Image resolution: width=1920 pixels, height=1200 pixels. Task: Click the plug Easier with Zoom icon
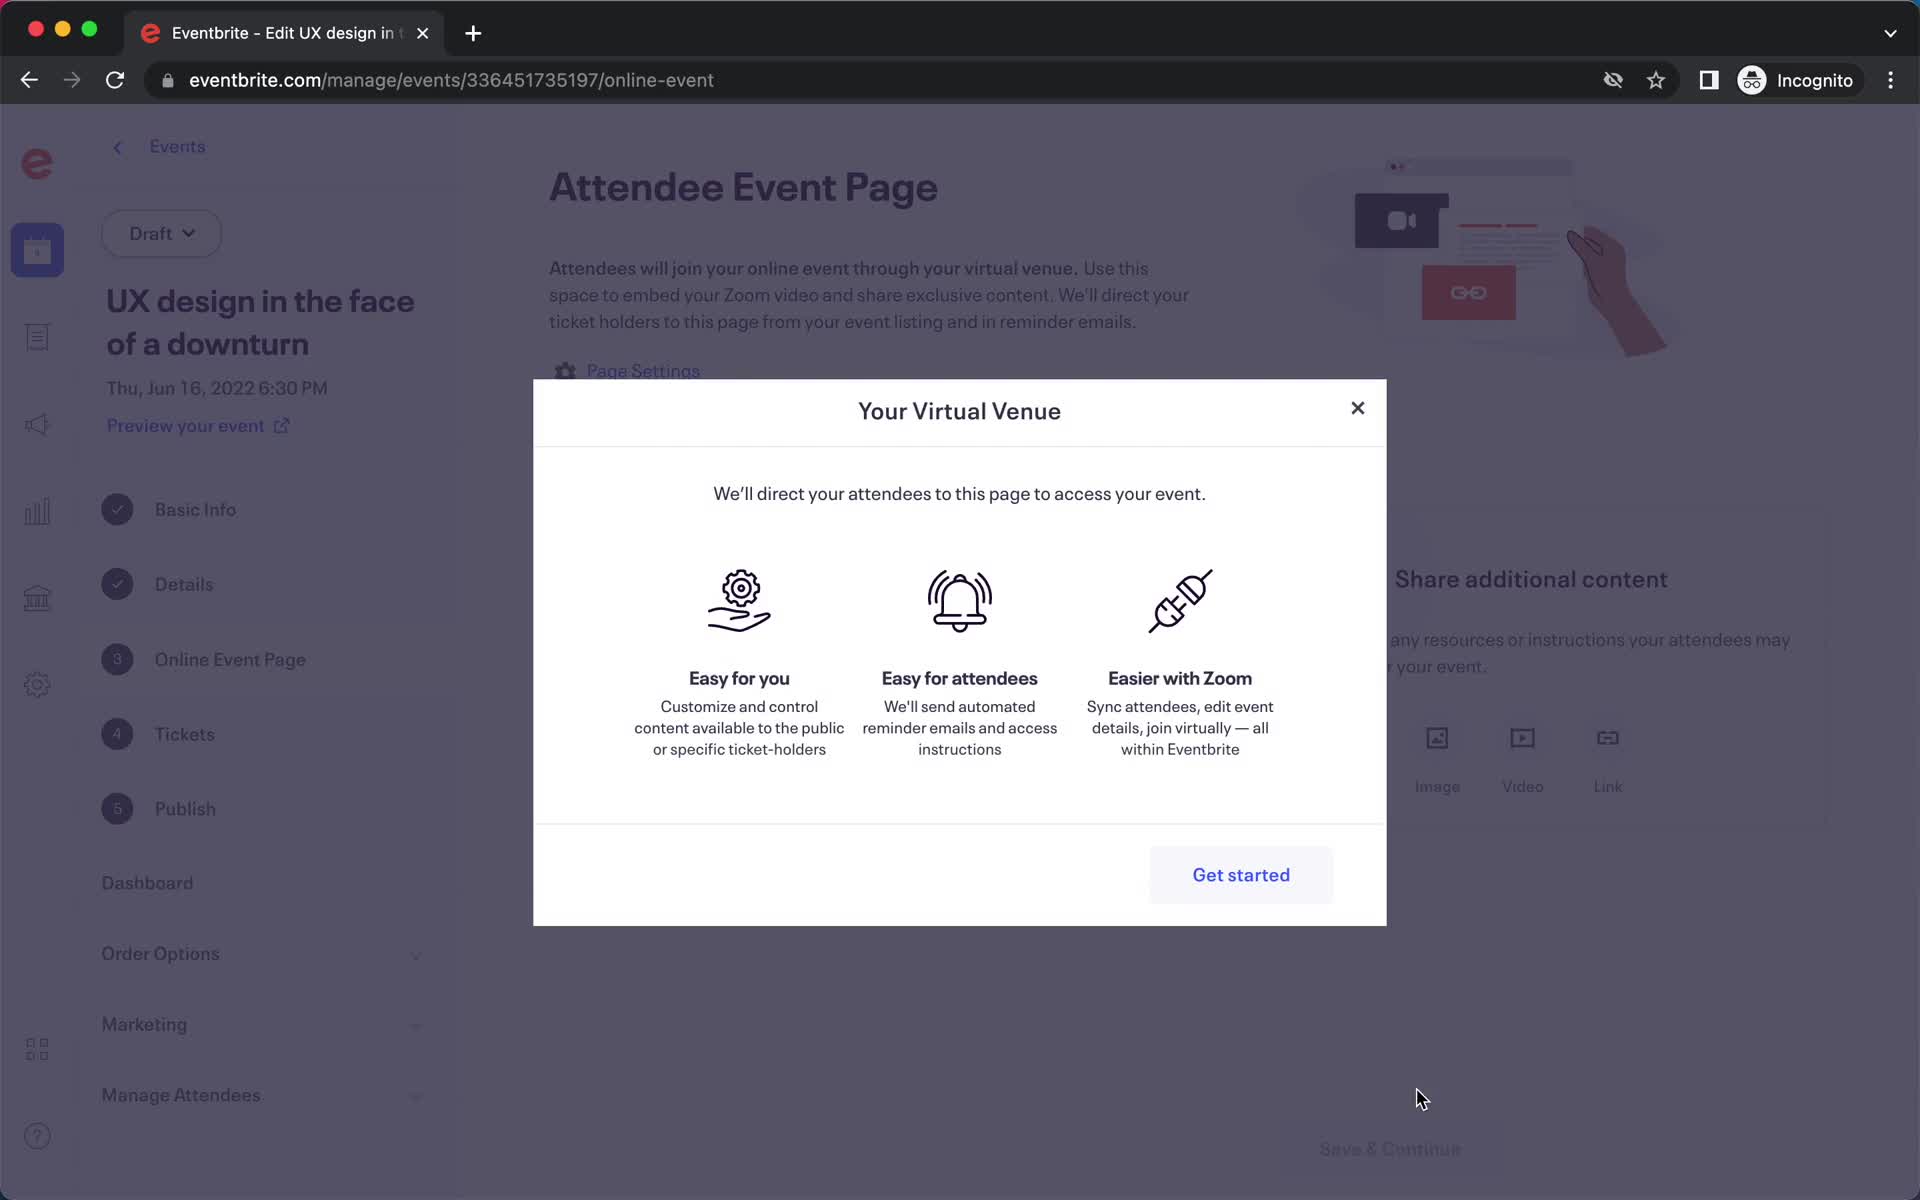tap(1180, 601)
